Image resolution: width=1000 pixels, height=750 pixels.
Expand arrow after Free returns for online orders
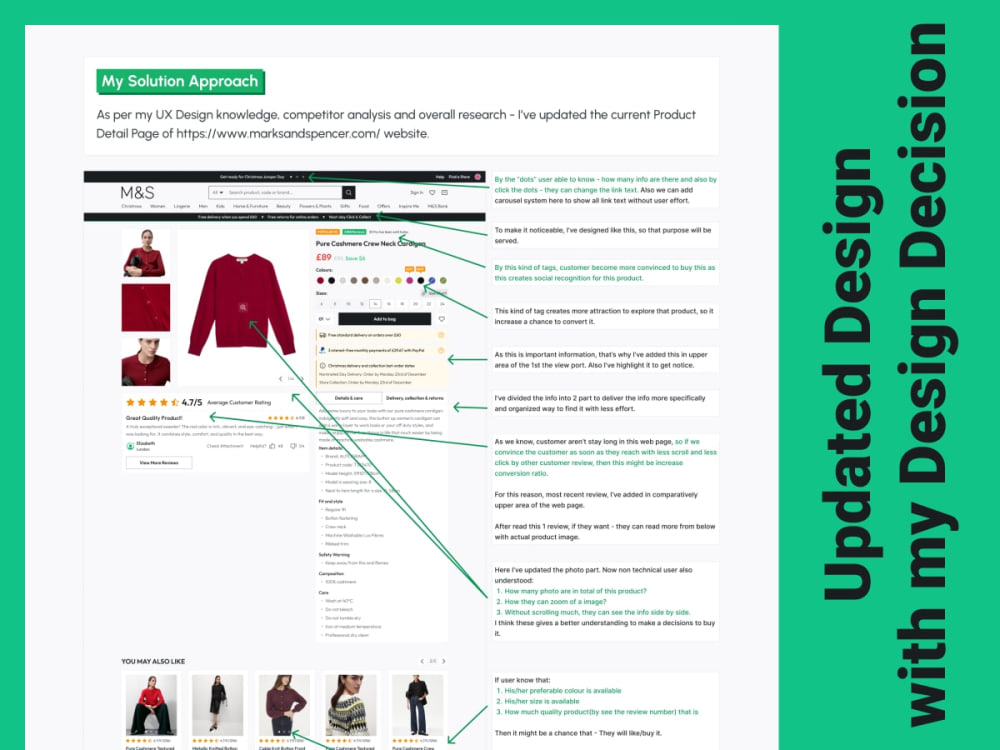tap(324, 217)
